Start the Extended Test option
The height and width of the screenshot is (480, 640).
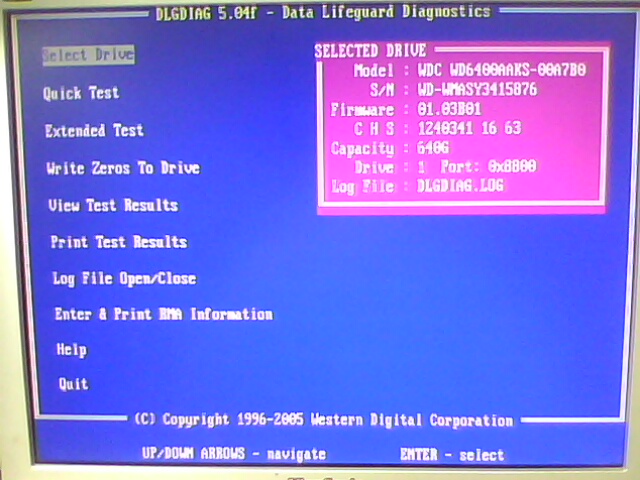point(94,131)
